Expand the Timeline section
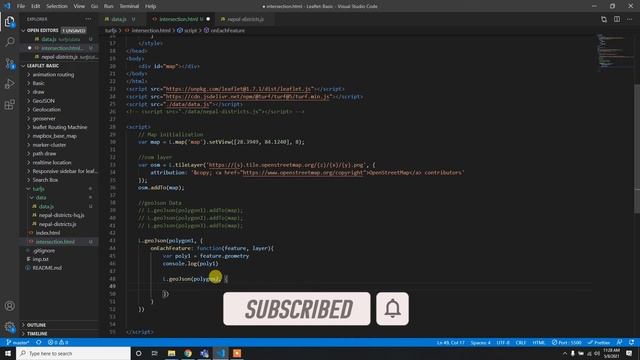640x360 pixels. click(x=37, y=333)
